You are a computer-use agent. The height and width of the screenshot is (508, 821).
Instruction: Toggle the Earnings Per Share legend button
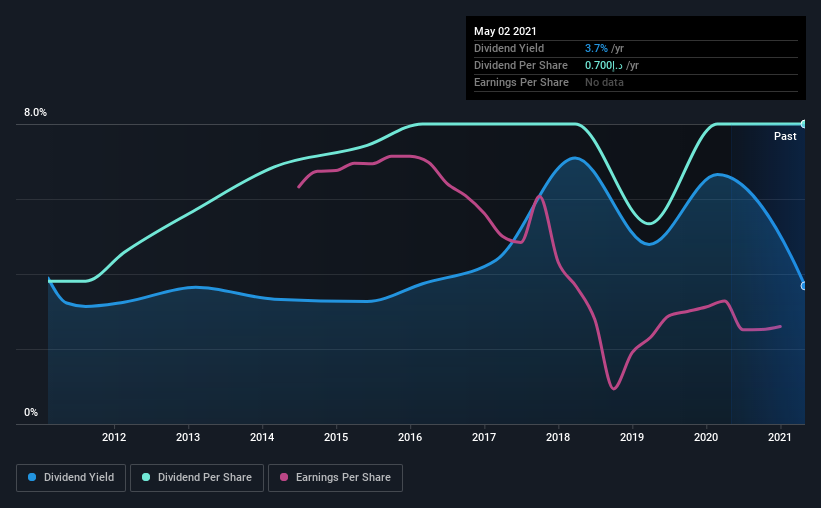(x=335, y=478)
